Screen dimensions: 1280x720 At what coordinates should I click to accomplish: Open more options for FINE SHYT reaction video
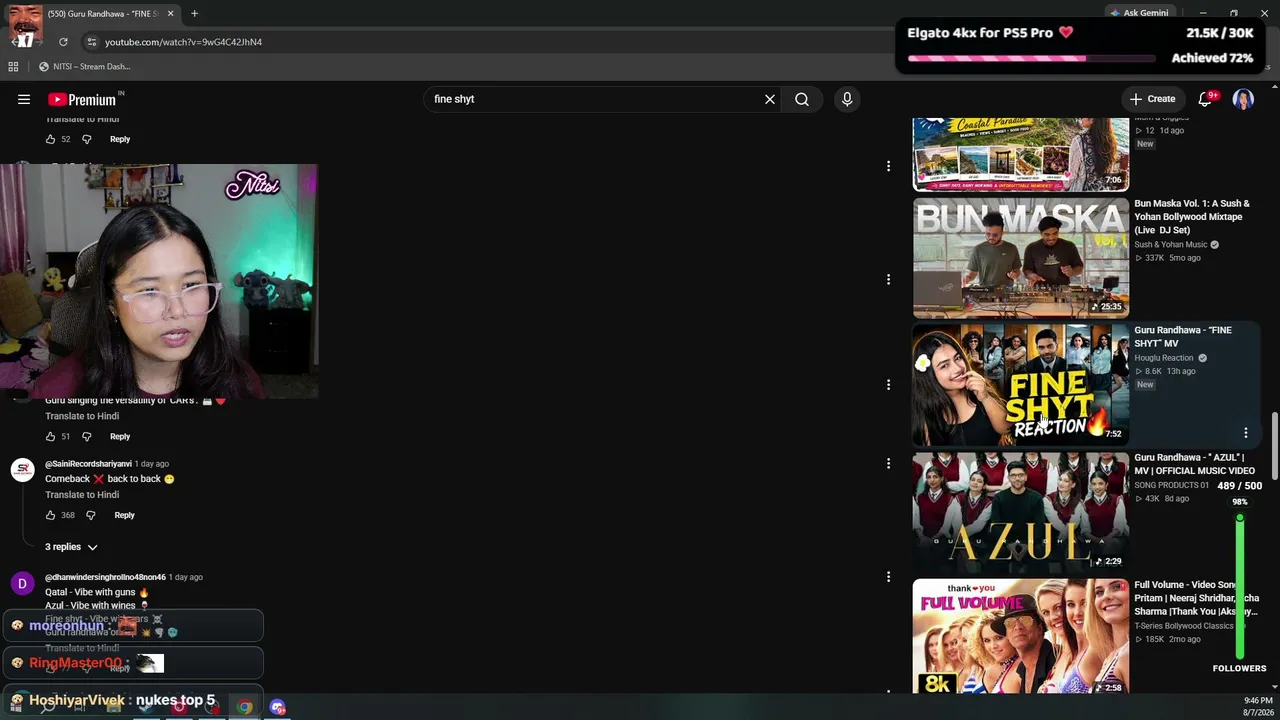click(1246, 433)
